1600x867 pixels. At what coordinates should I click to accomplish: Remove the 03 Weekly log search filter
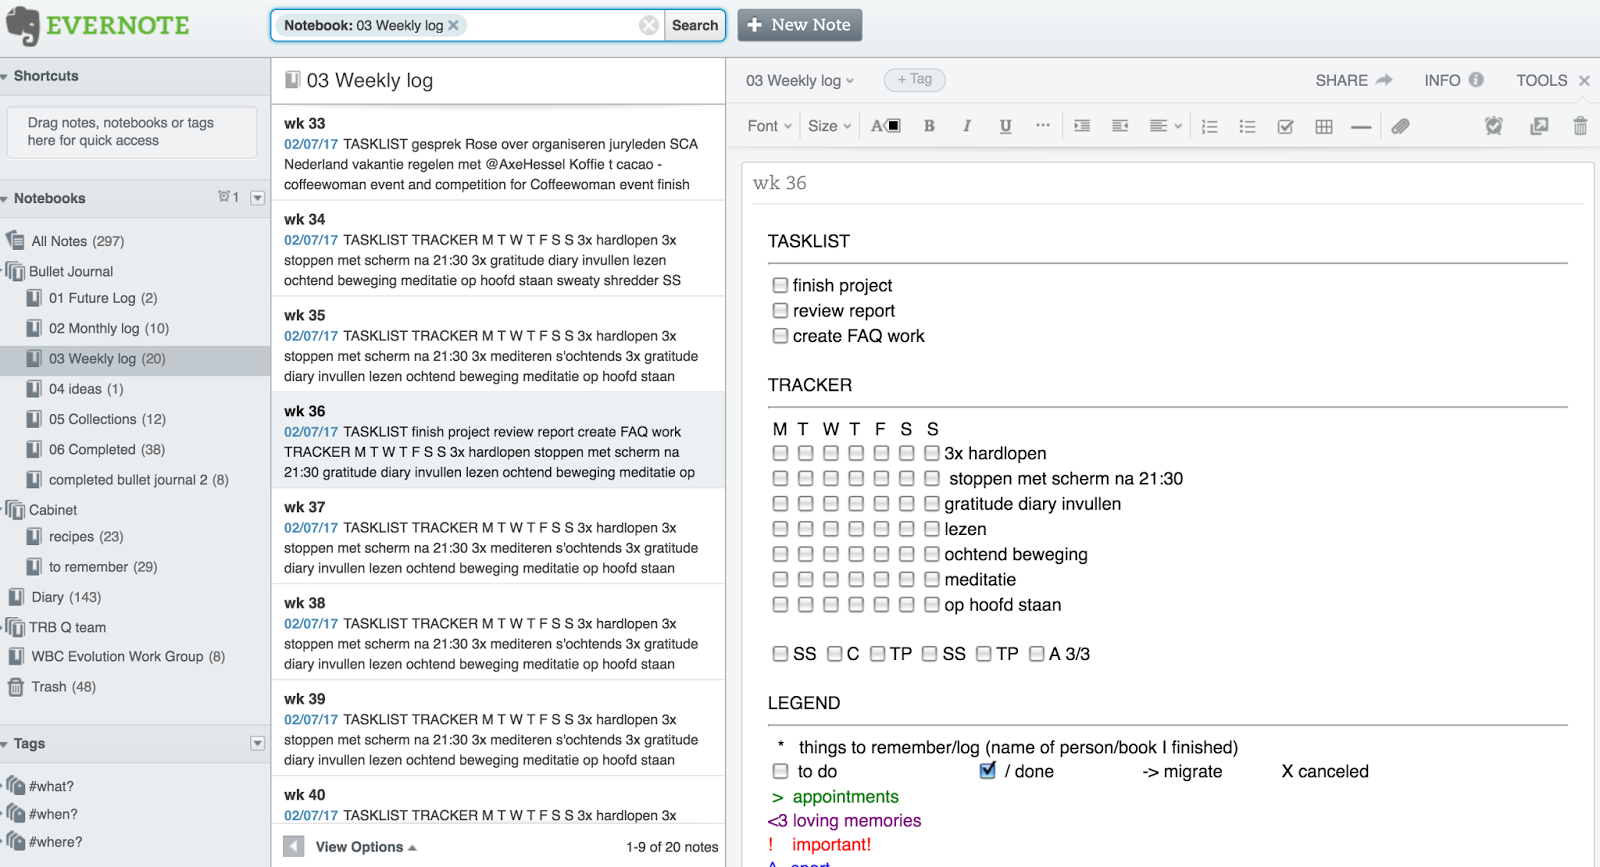(453, 25)
